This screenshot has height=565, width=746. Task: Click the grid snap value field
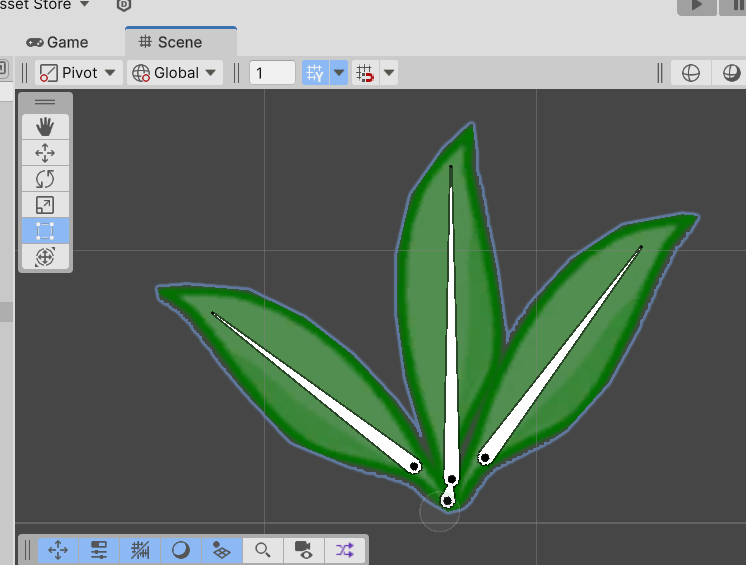coord(272,73)
